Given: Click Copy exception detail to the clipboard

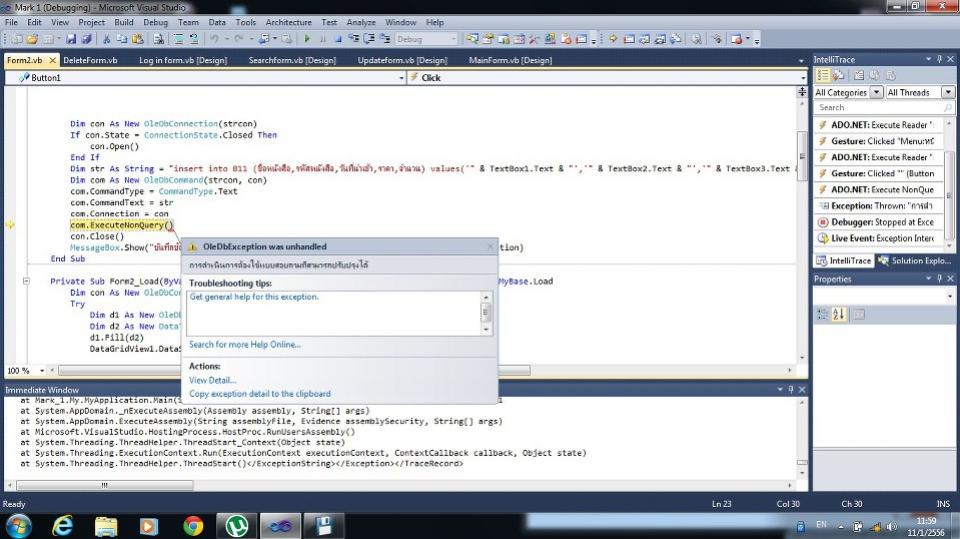Looking at the screenshot, I should pos(260,394).
